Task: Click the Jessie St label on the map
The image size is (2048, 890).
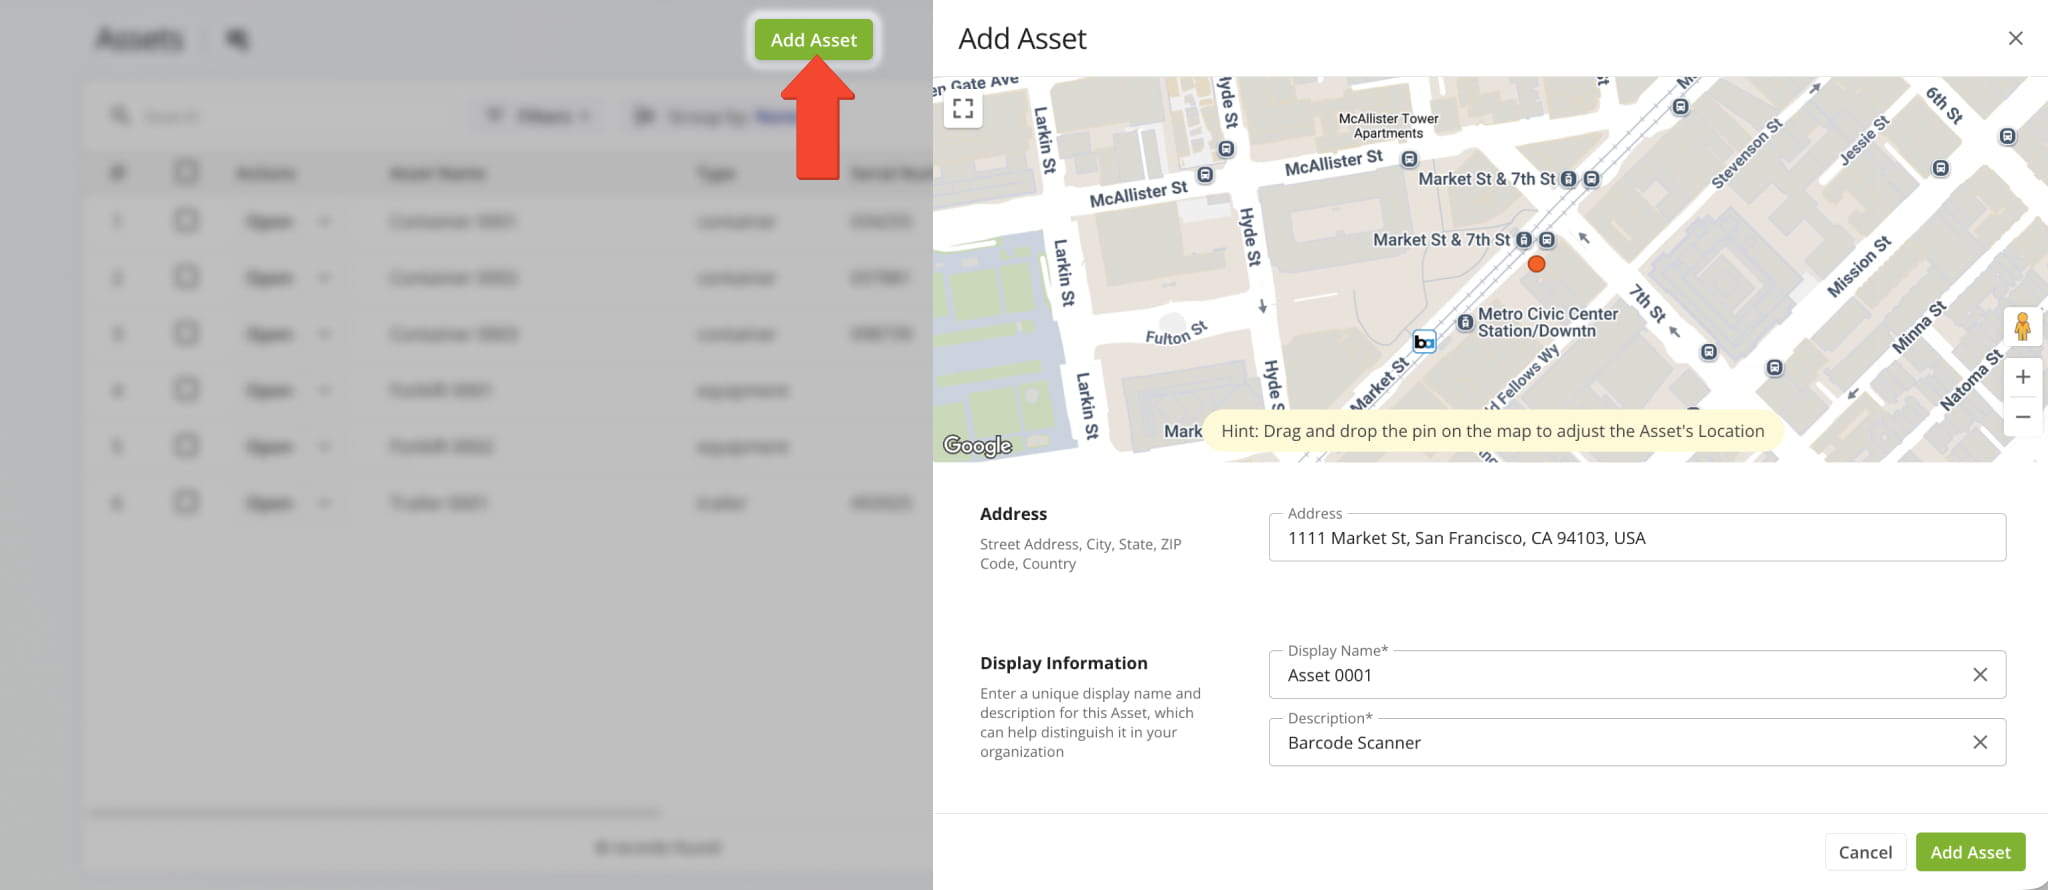Action: [1864, 140]
